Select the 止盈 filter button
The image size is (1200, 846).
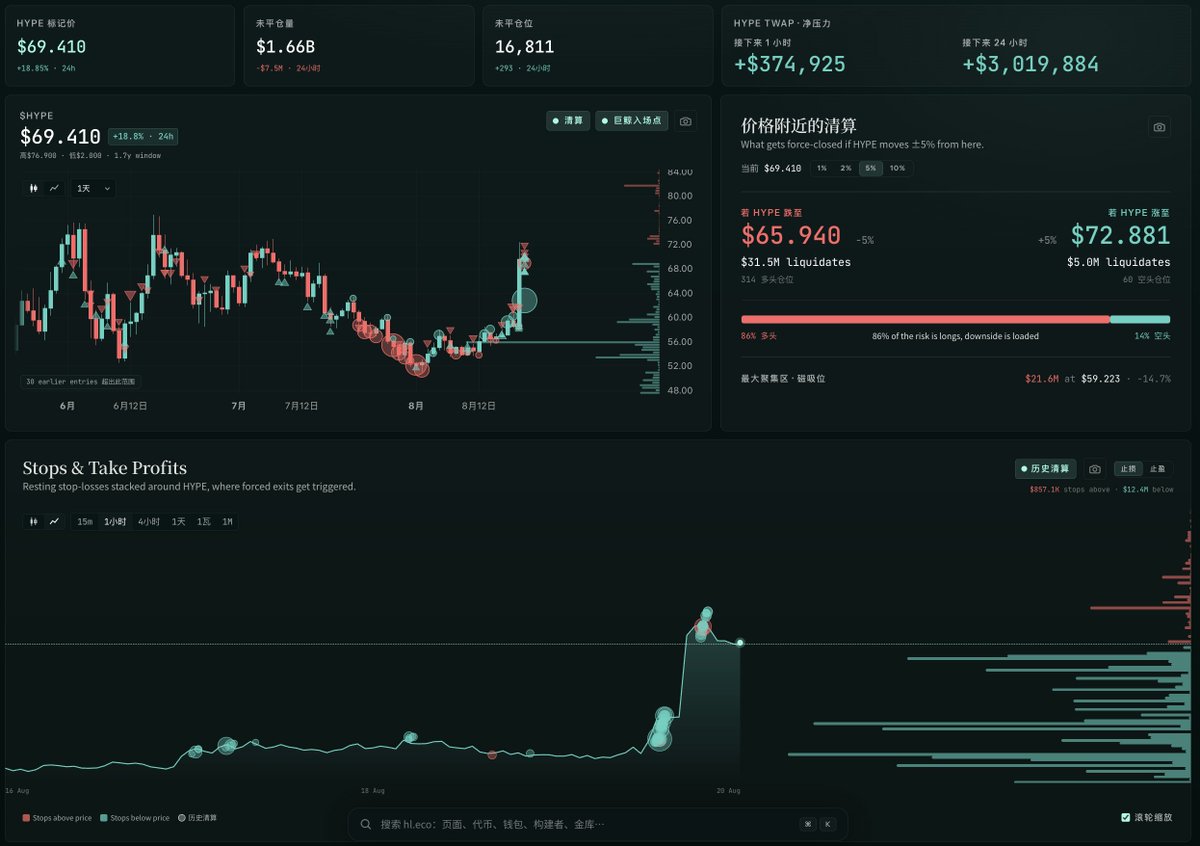pos(1156,469)
